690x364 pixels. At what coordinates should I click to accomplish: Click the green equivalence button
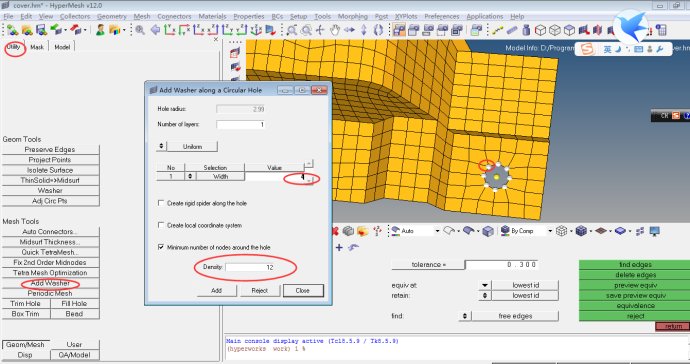(x=635, y=305)
